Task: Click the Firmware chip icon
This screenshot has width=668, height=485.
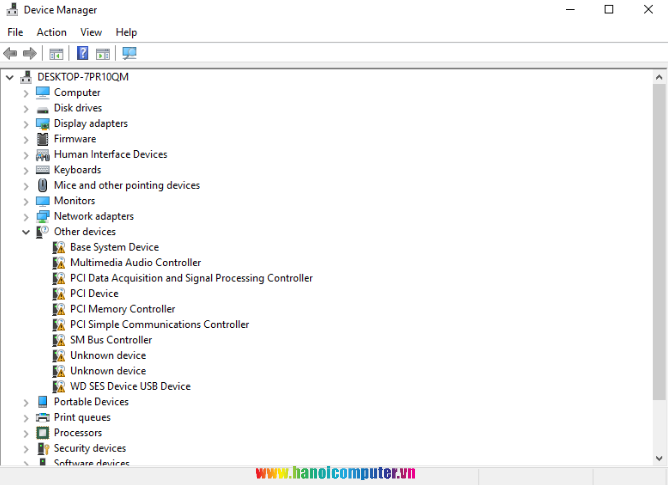Action: [43, 139]
